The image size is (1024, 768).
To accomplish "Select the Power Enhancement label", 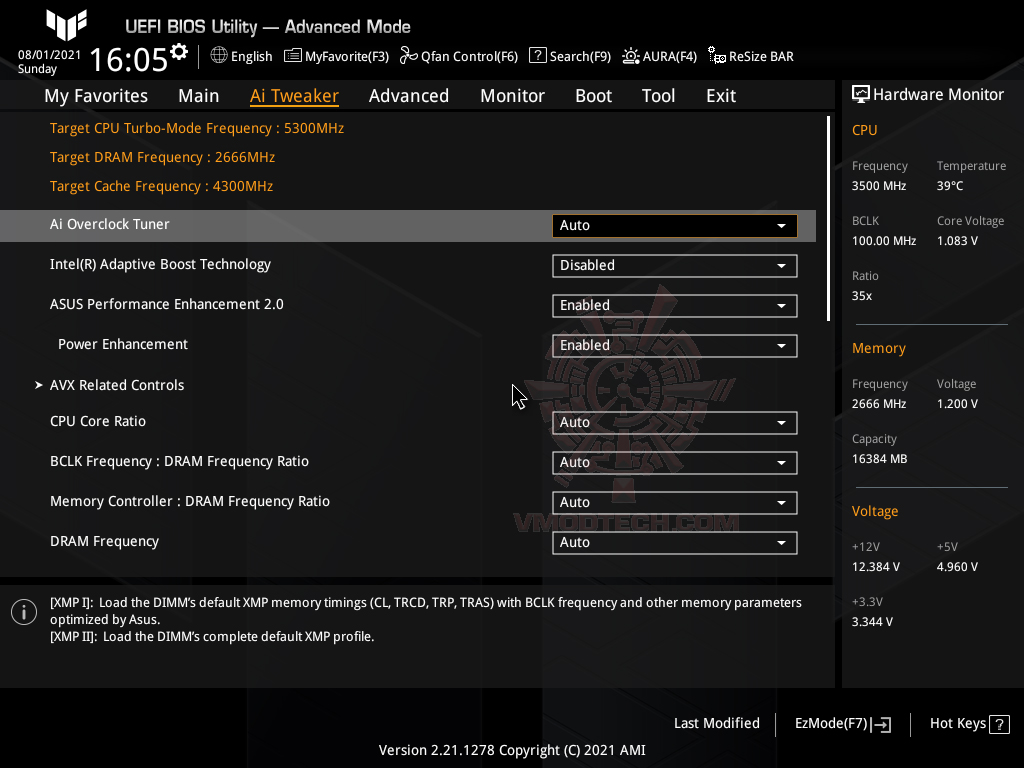I will pyautogui.click(x=123, y=344).
